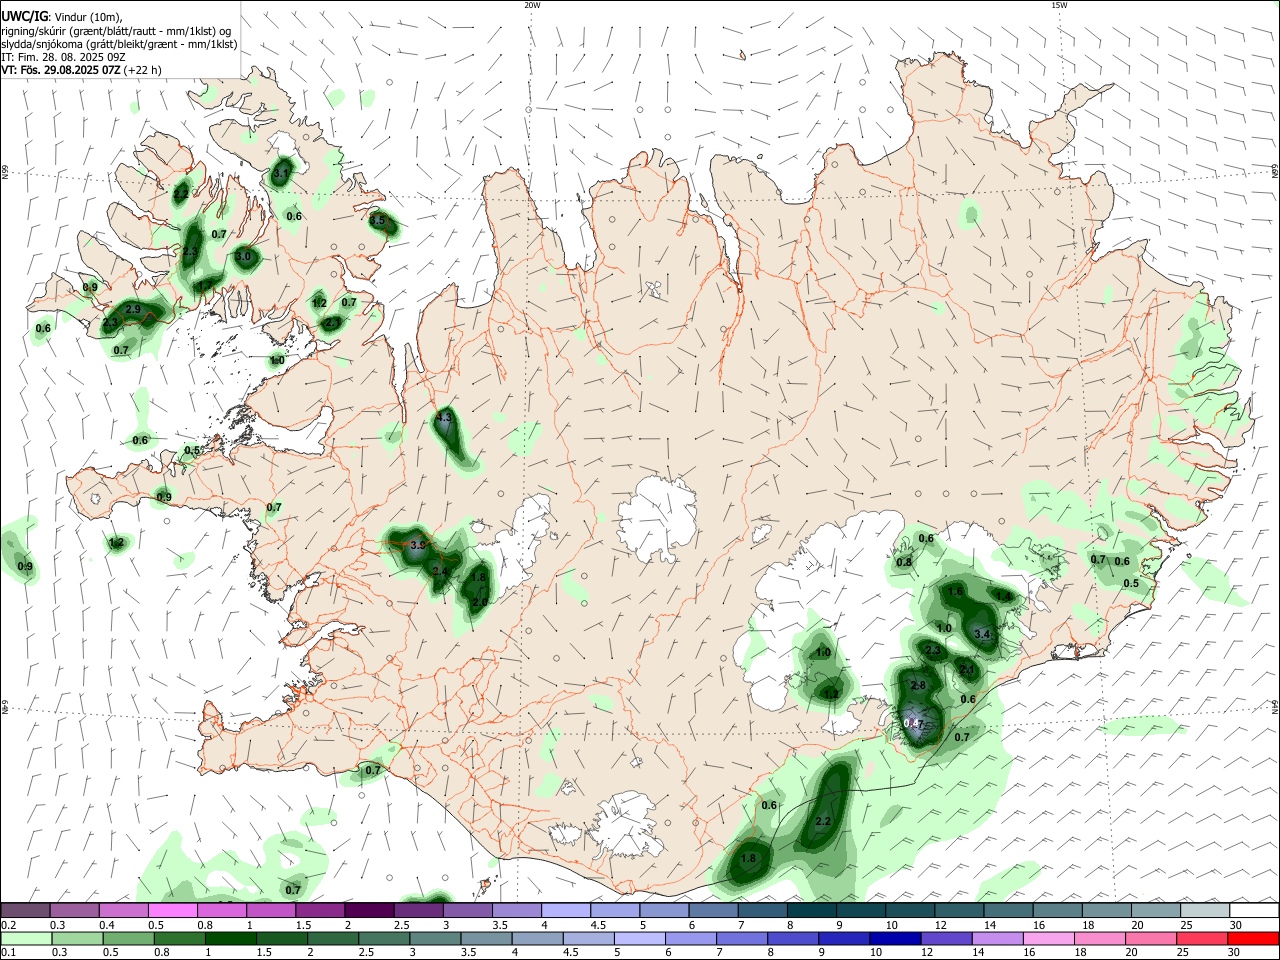
Task: Pick the dark teal snow-scale swatch between 8 and 9
Action: pyautogui.click(x=813, y=910)
